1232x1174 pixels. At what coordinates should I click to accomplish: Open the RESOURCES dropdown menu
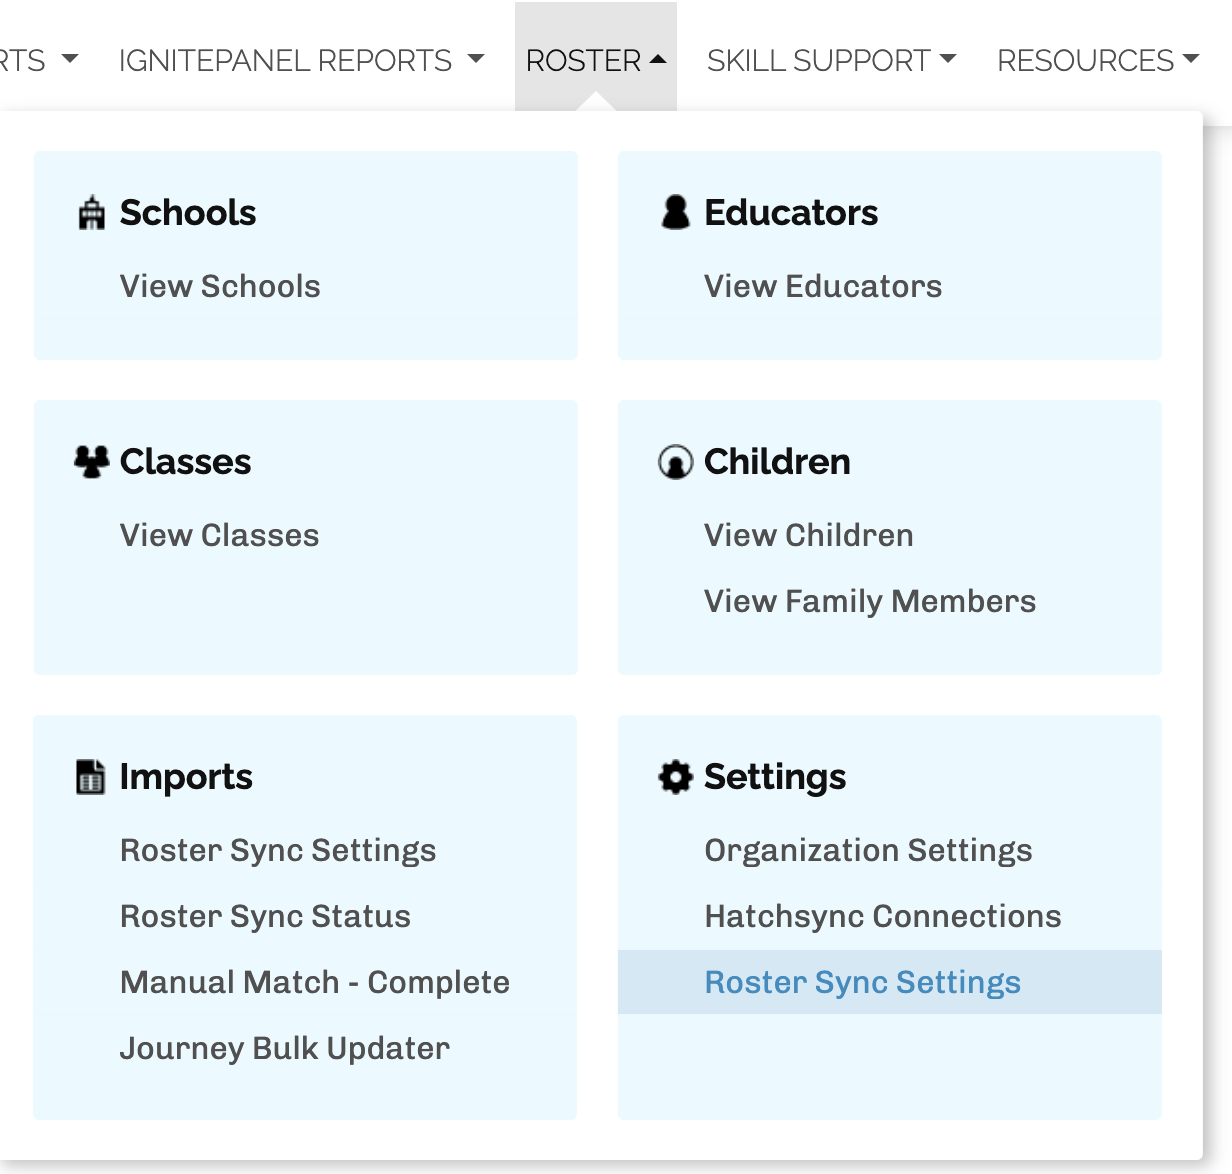pyautogui.click(x=1098, y=61)
